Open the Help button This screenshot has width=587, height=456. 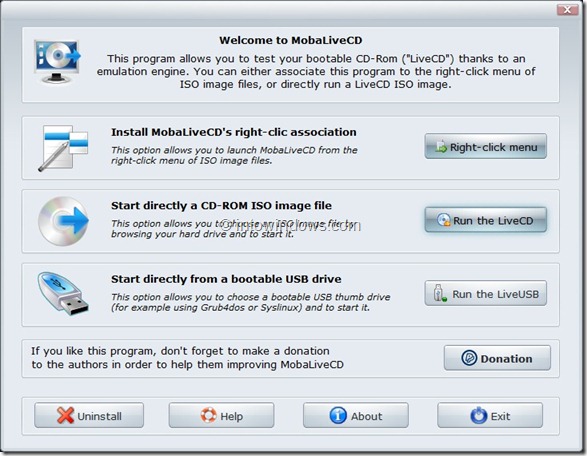(x=221, y=415)
